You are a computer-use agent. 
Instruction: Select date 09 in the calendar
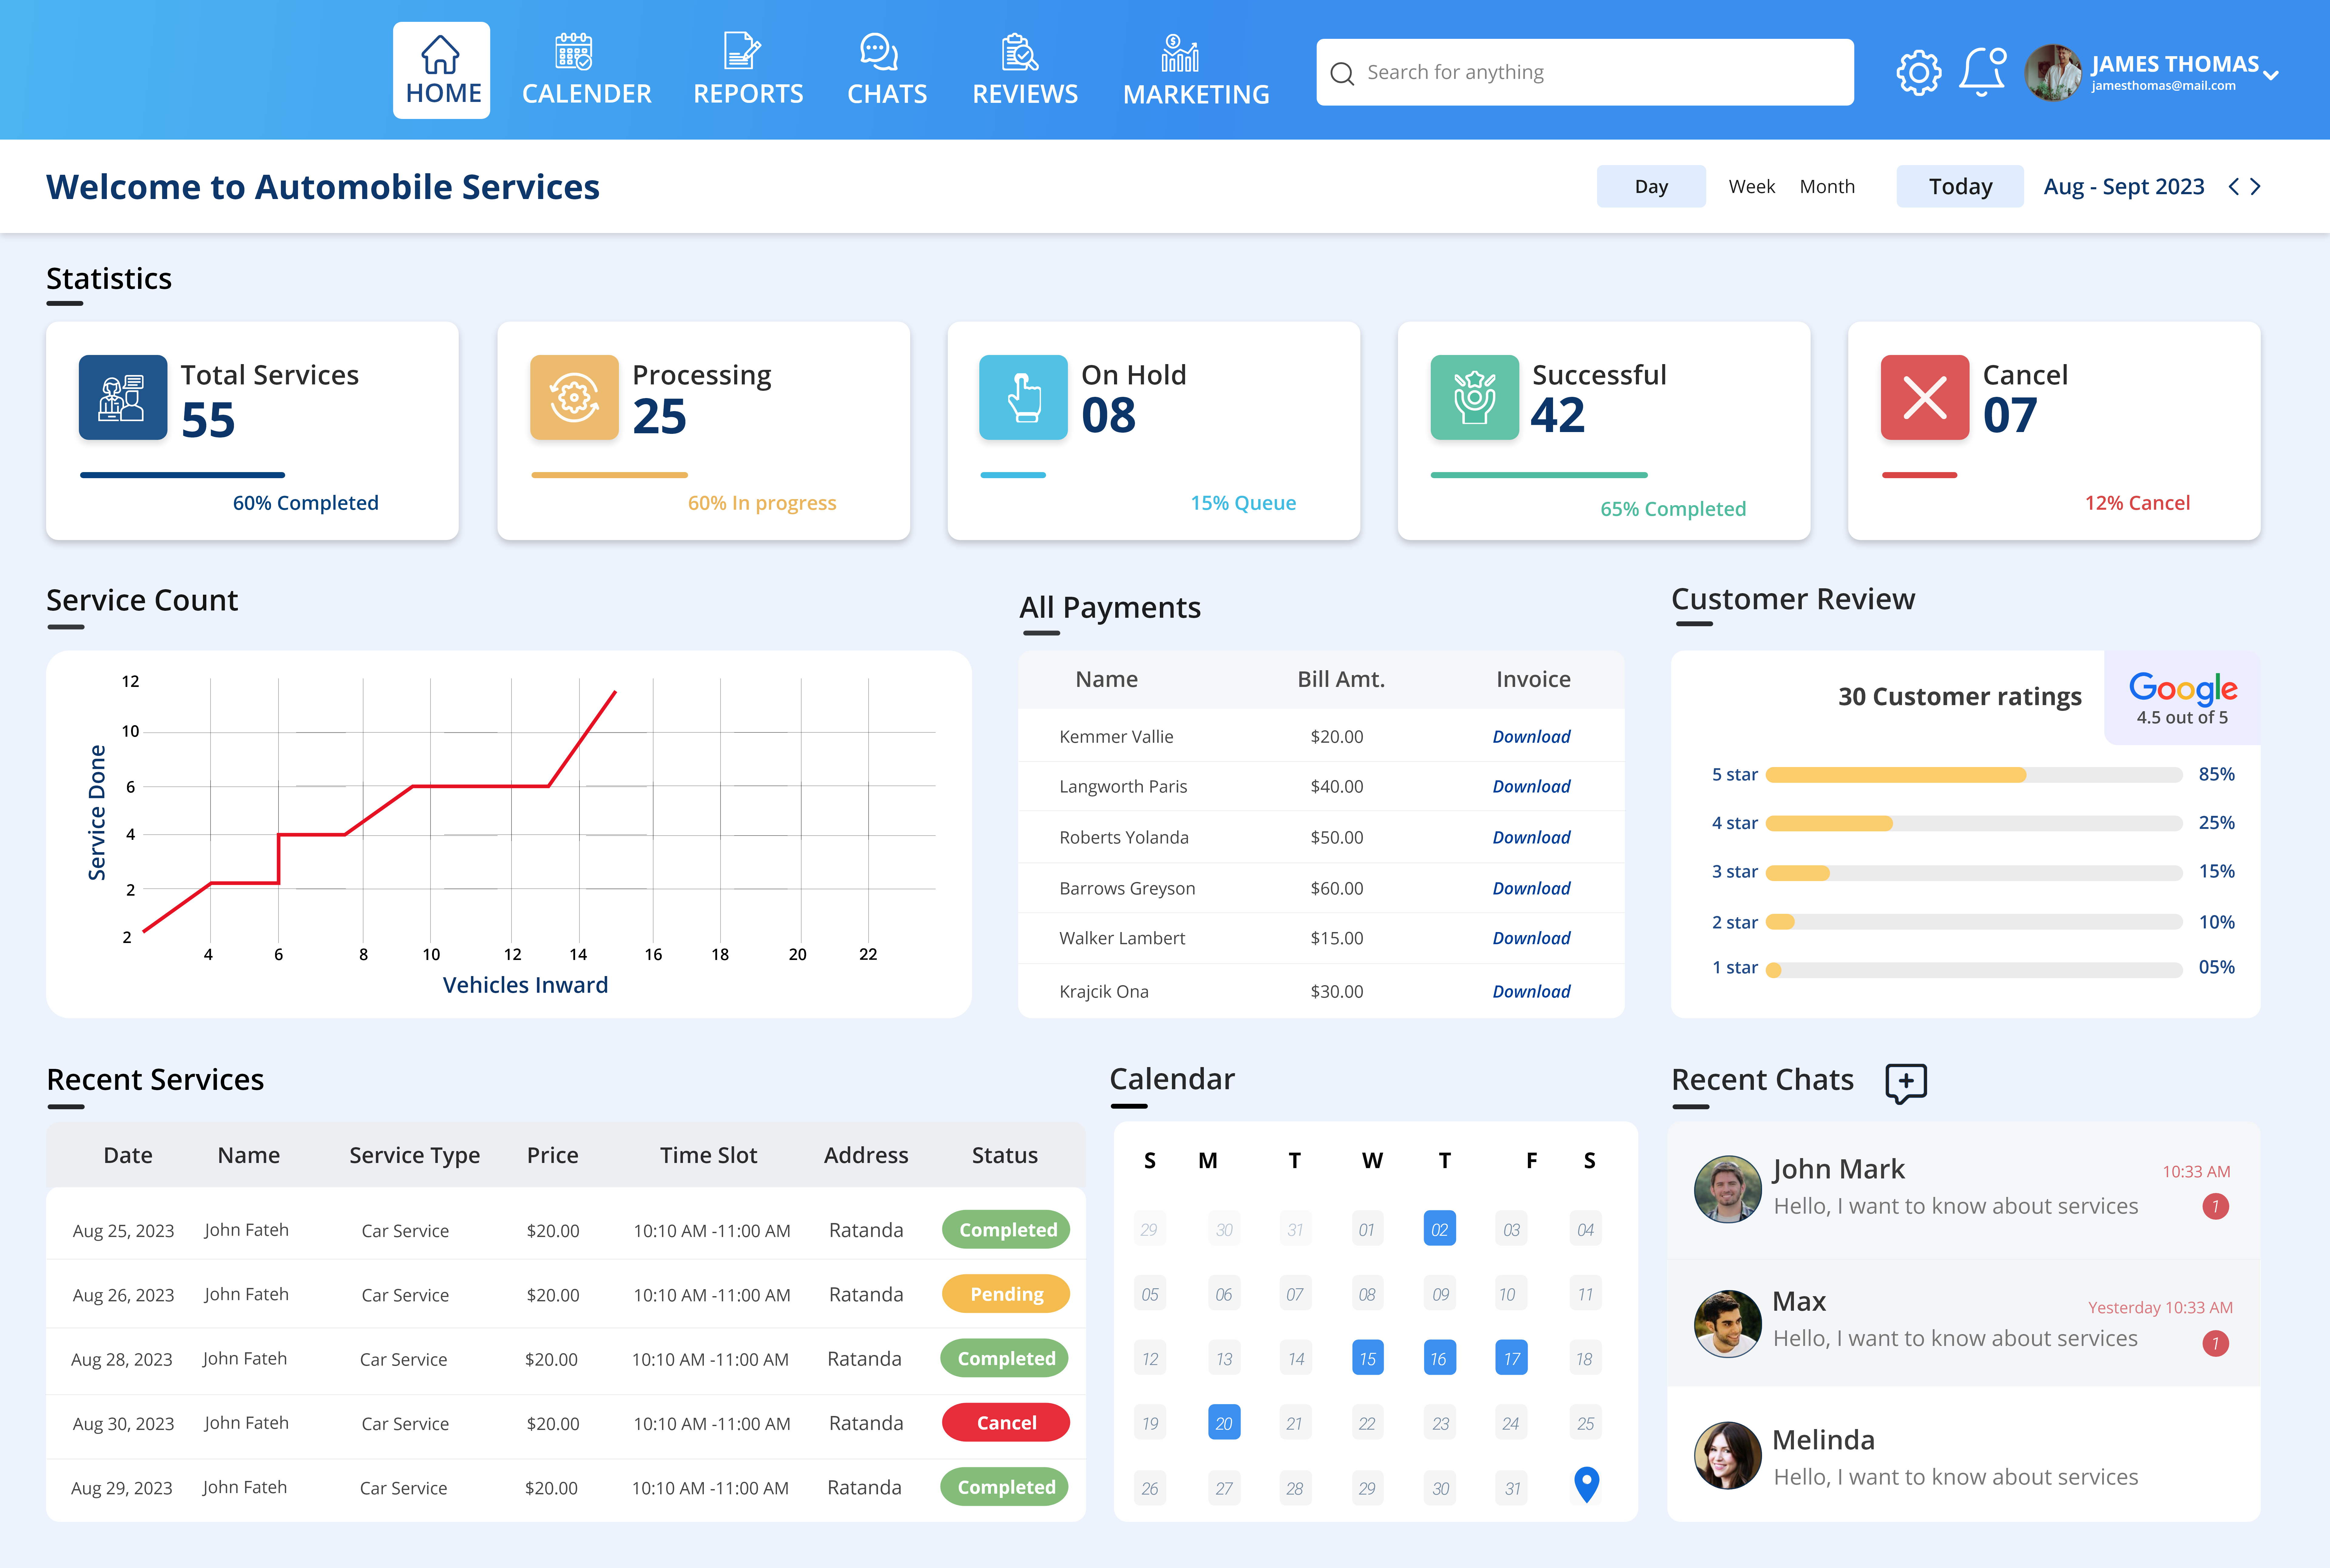(1440, 1294)
